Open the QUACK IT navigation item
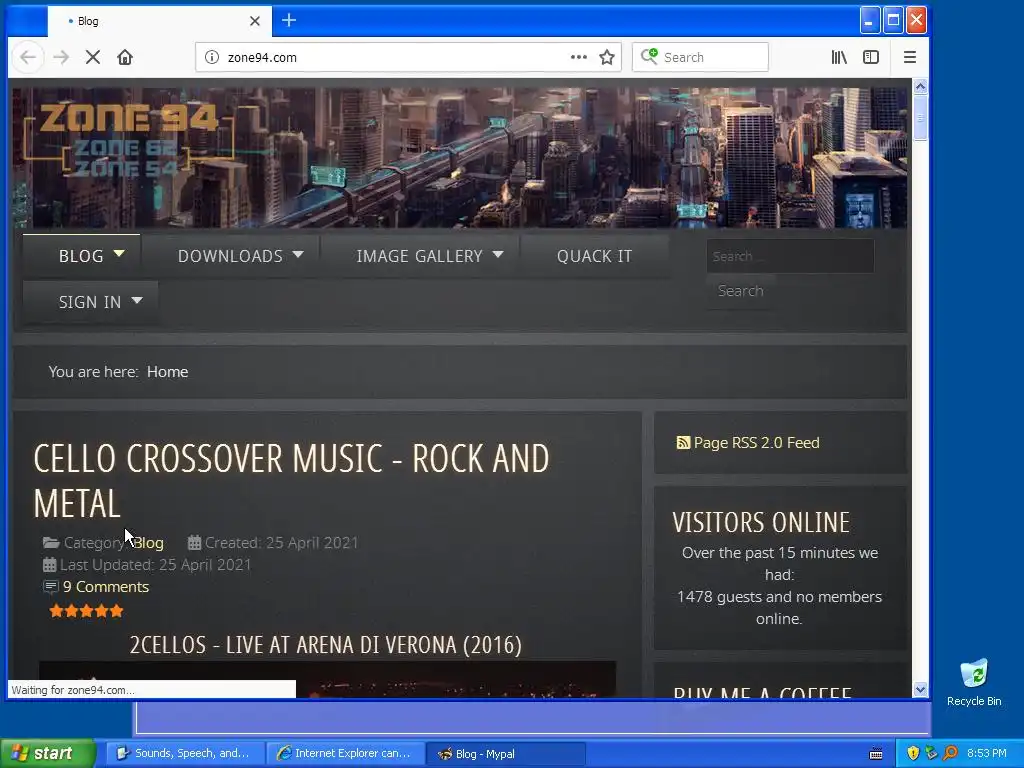Screen dimensions: 1024x768 coord(594,256)
